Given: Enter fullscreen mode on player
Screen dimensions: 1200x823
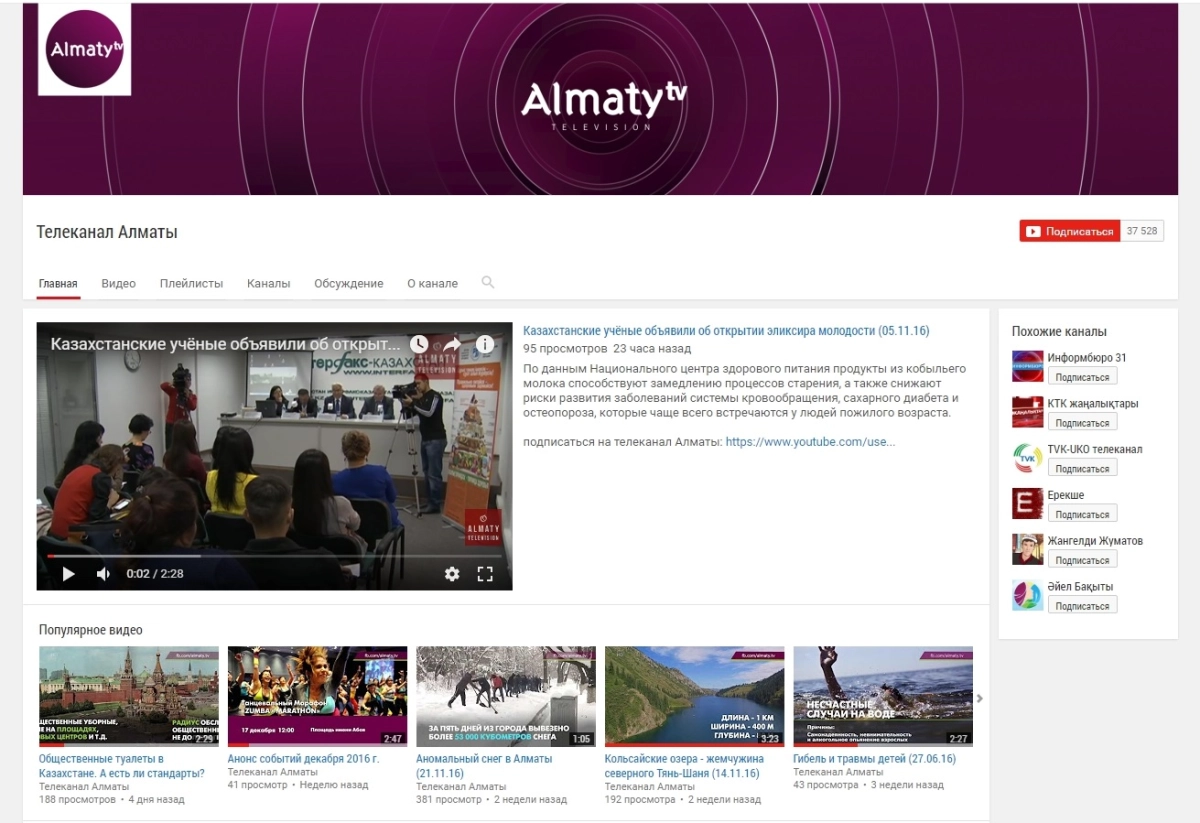Looking at the screenshot, I should pos(485,574).
